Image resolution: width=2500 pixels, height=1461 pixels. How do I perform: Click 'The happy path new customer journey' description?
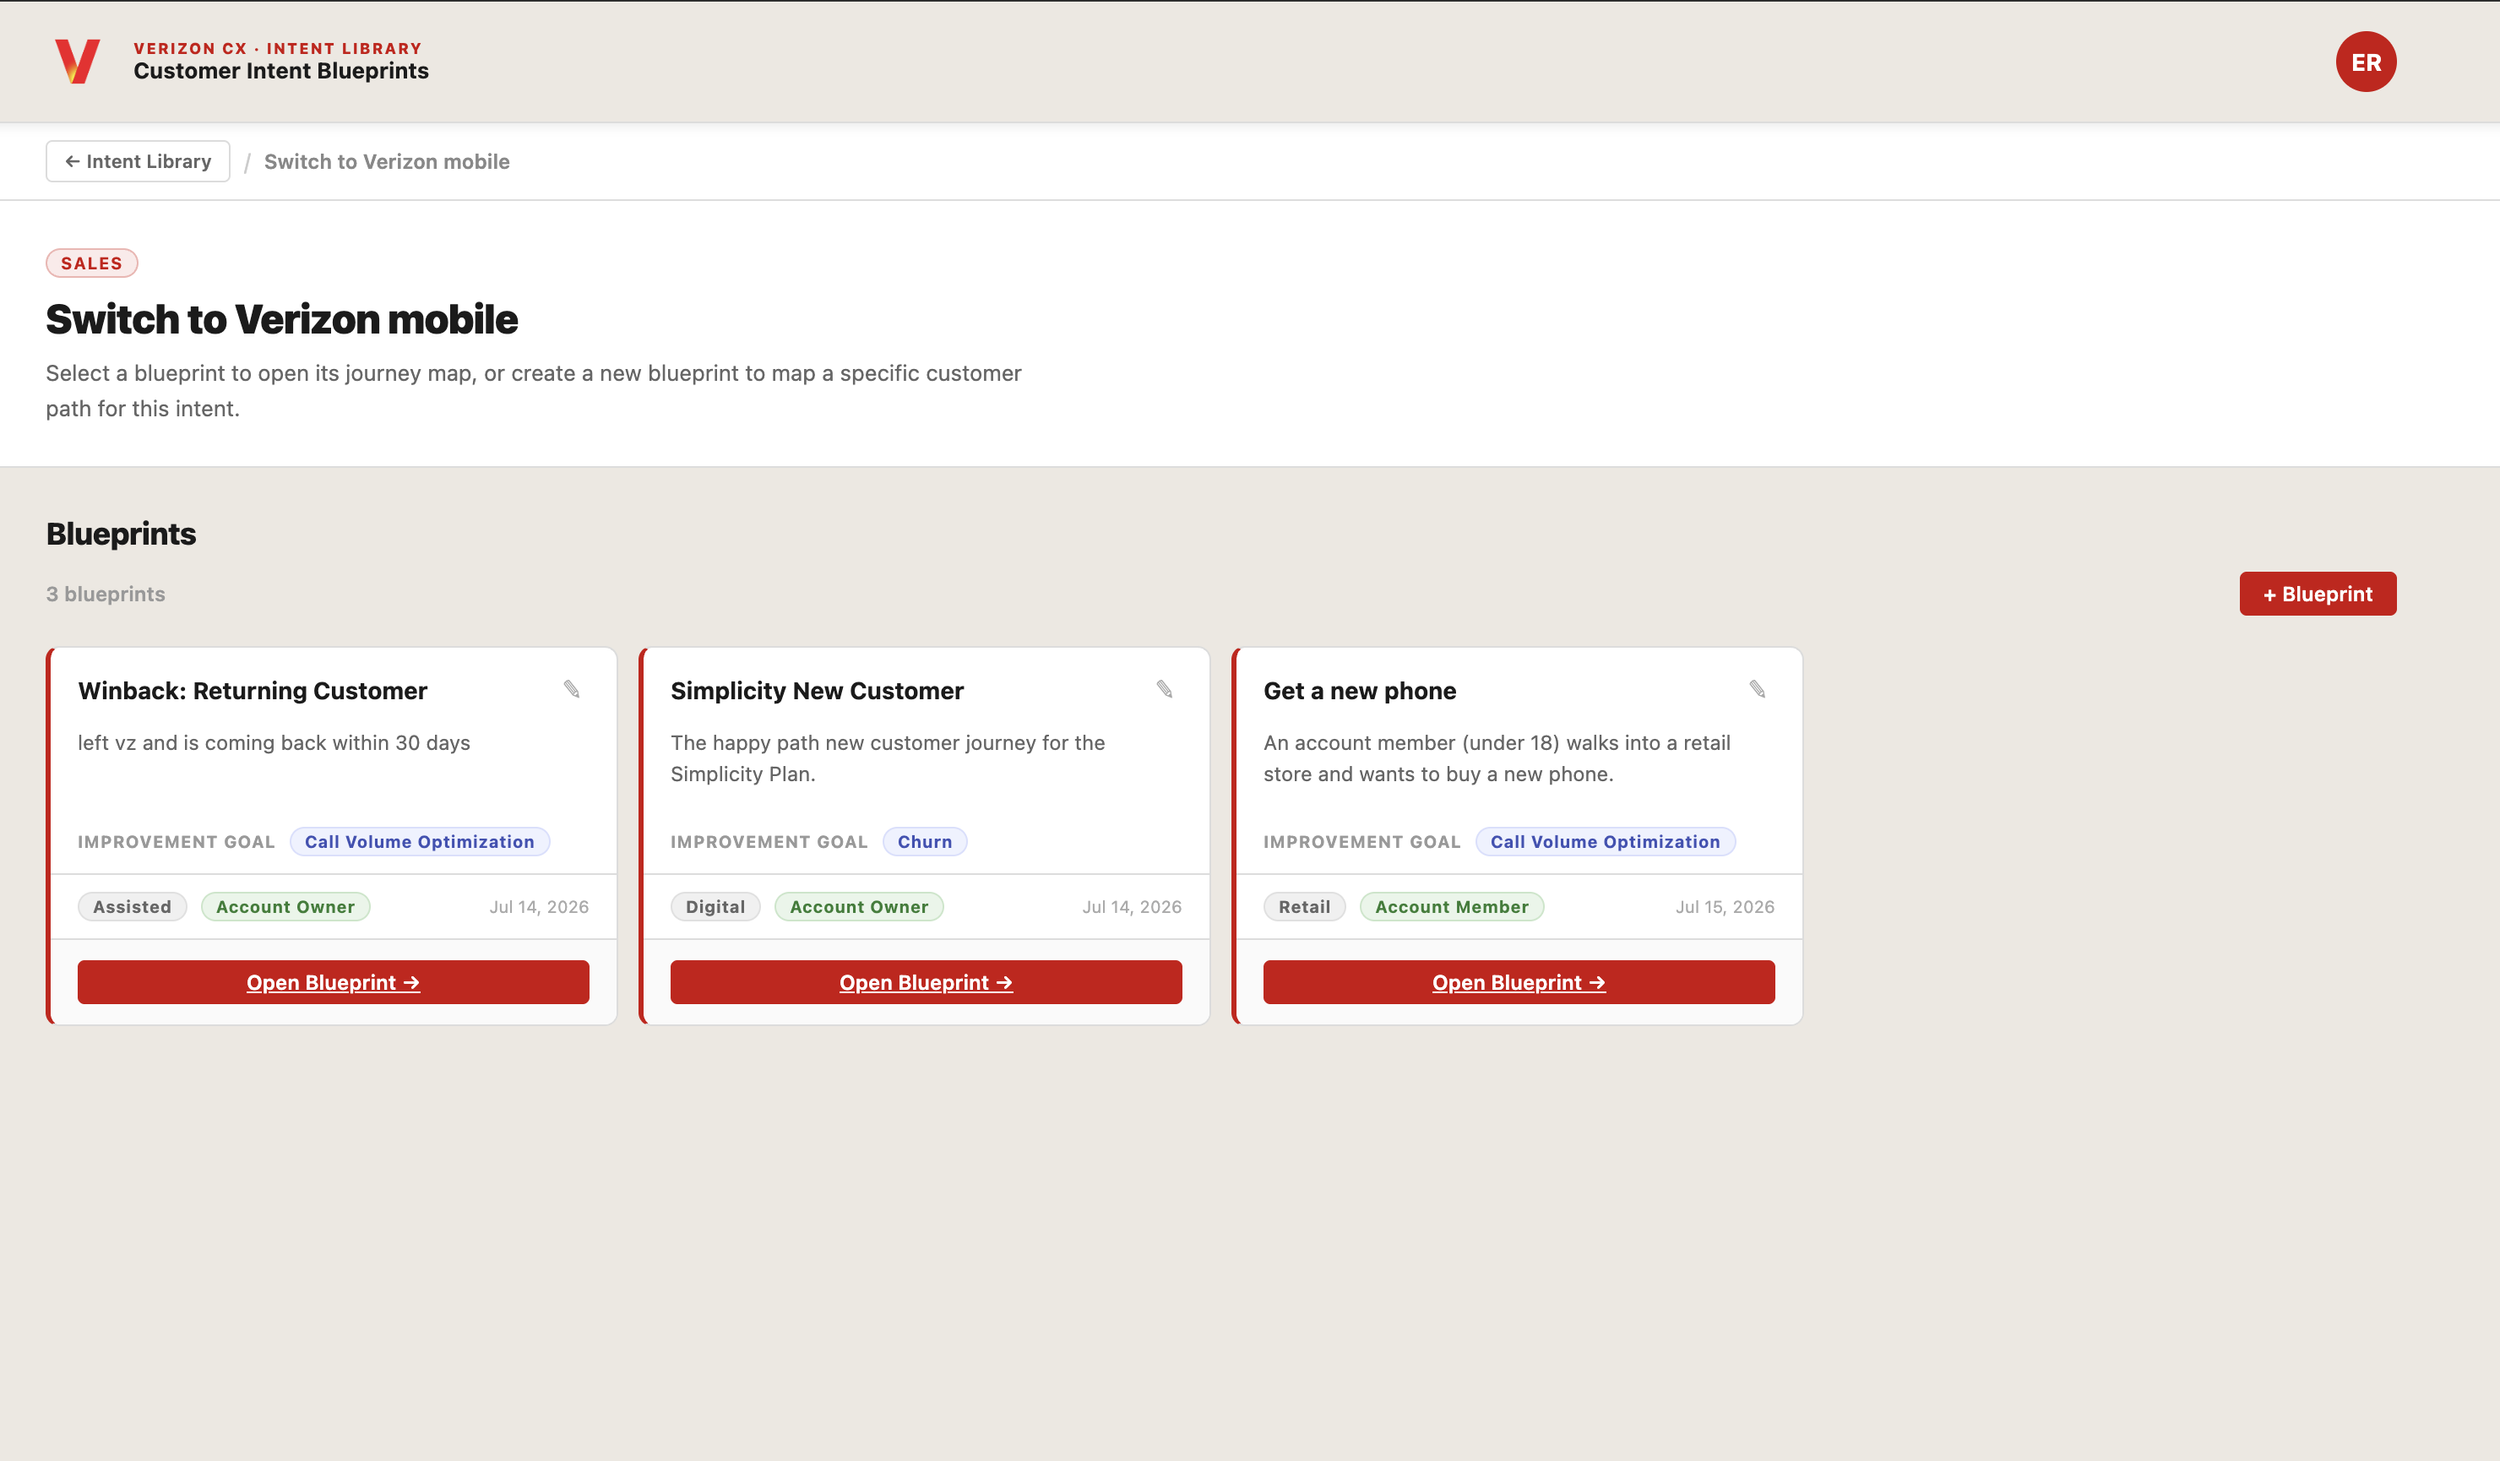pyautogui.click(x=888, y=758)
